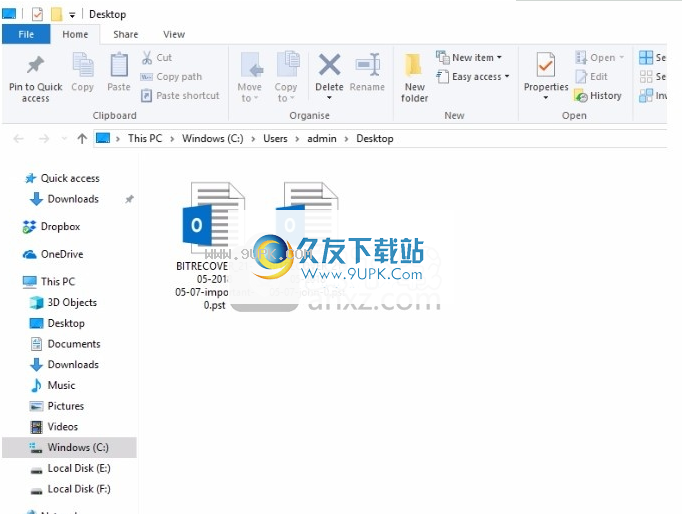Open the Copy to dropdown
This screenshot has height=514, width=682.
286,93
